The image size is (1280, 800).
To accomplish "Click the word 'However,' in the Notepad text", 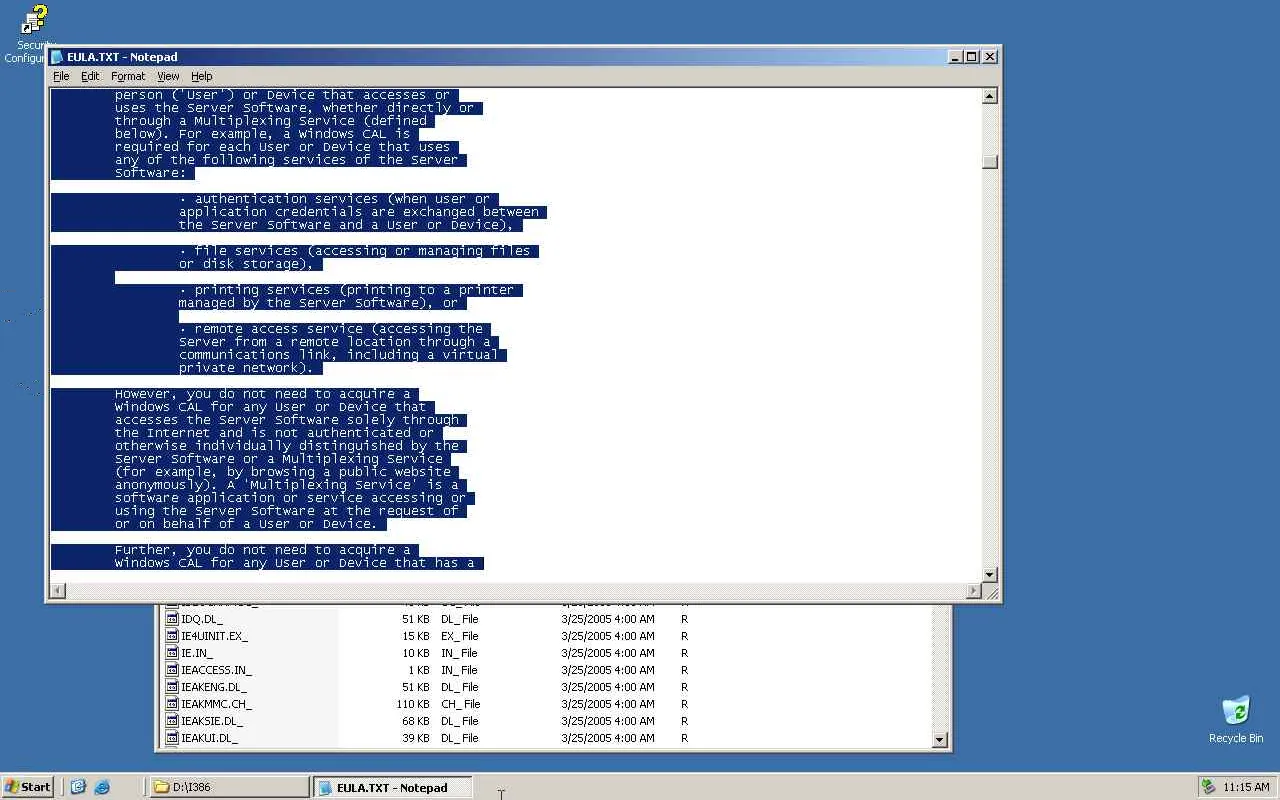I will tap(147, 394).
